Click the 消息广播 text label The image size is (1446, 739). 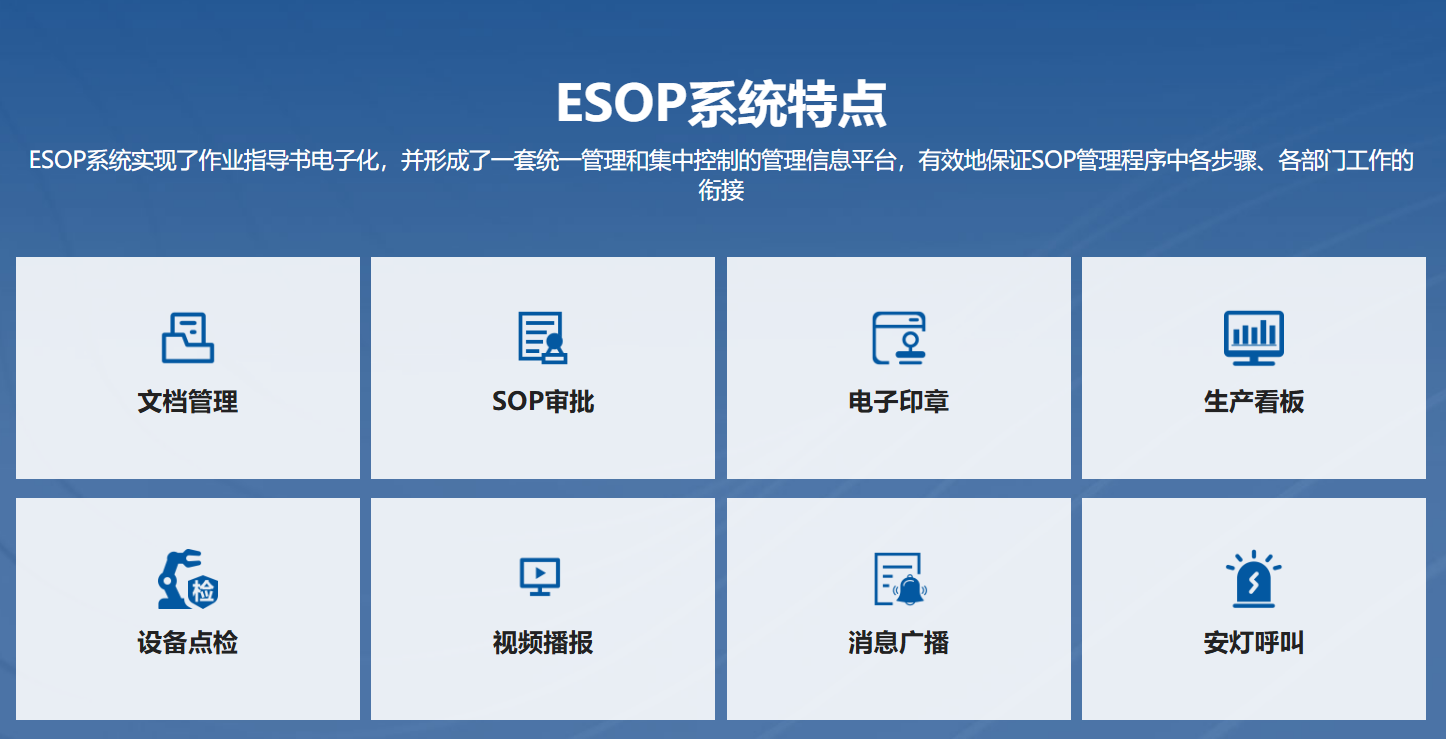pos(898,643)
